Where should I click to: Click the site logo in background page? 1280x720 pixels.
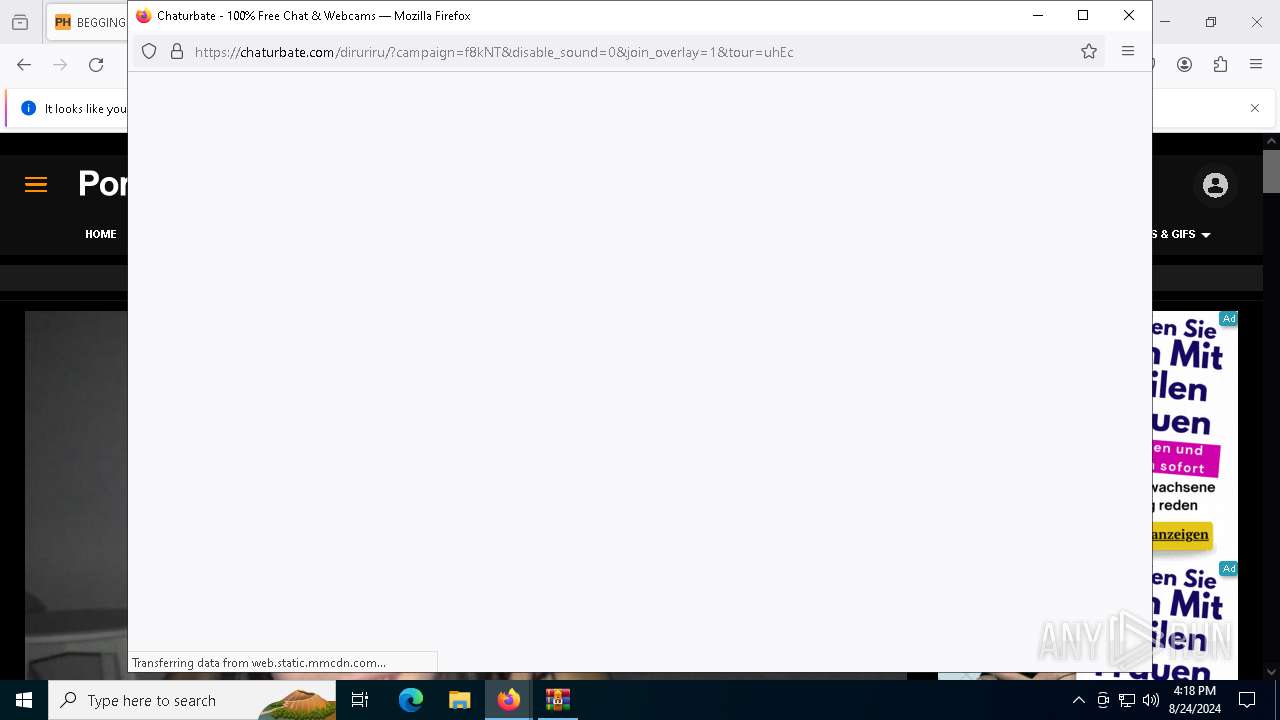[103, 184]
